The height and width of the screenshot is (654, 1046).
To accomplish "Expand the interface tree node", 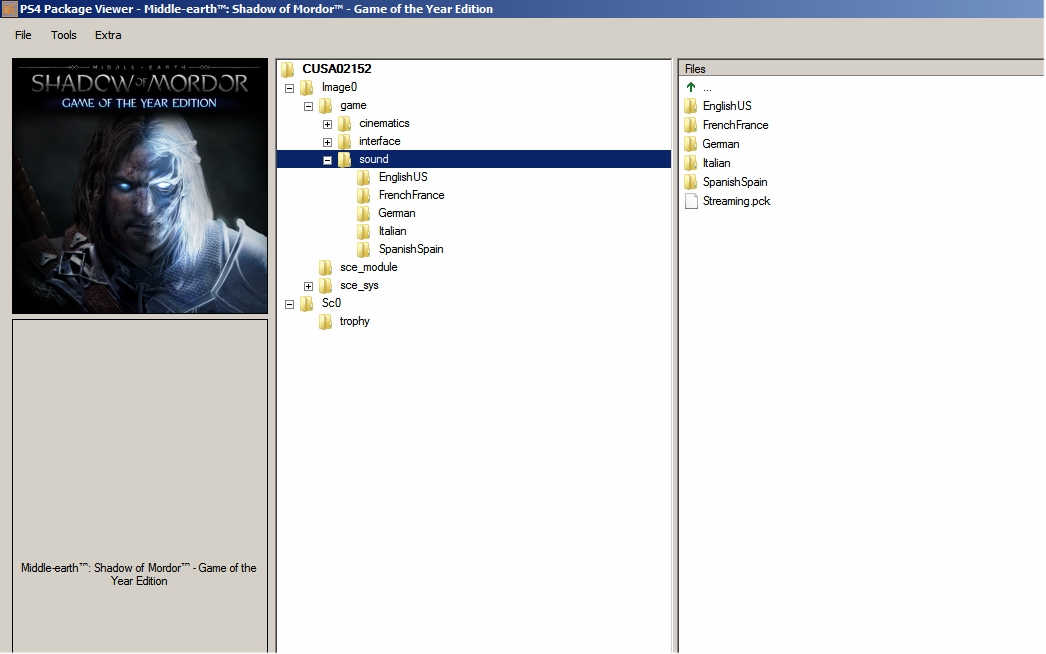I will click(328, 142).
